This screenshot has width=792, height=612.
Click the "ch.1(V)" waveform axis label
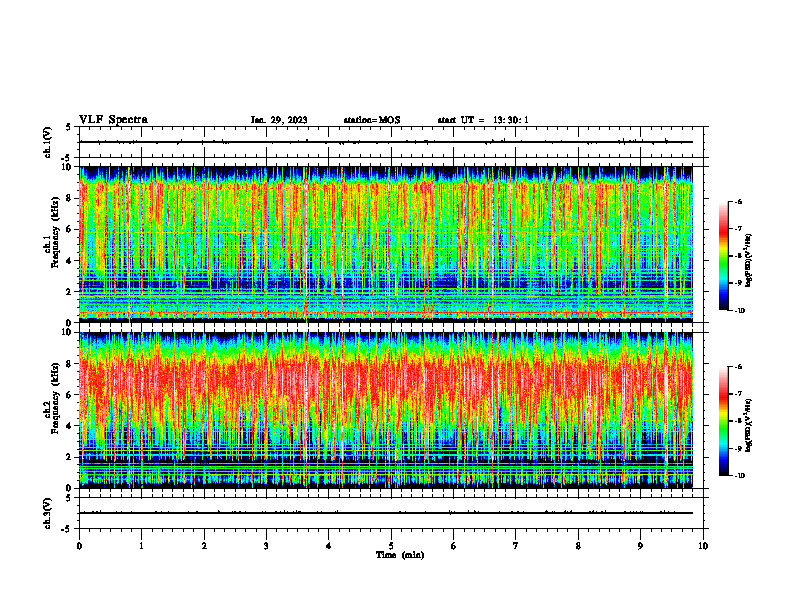click(48, 142)
